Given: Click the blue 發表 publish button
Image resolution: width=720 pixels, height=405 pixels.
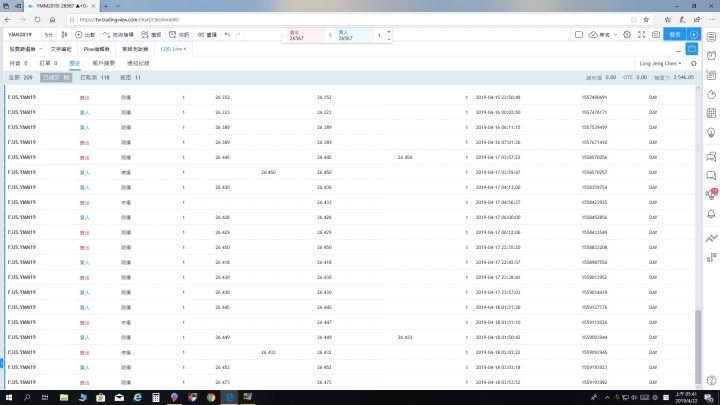Looking at the screenshot, I should 675,34.
